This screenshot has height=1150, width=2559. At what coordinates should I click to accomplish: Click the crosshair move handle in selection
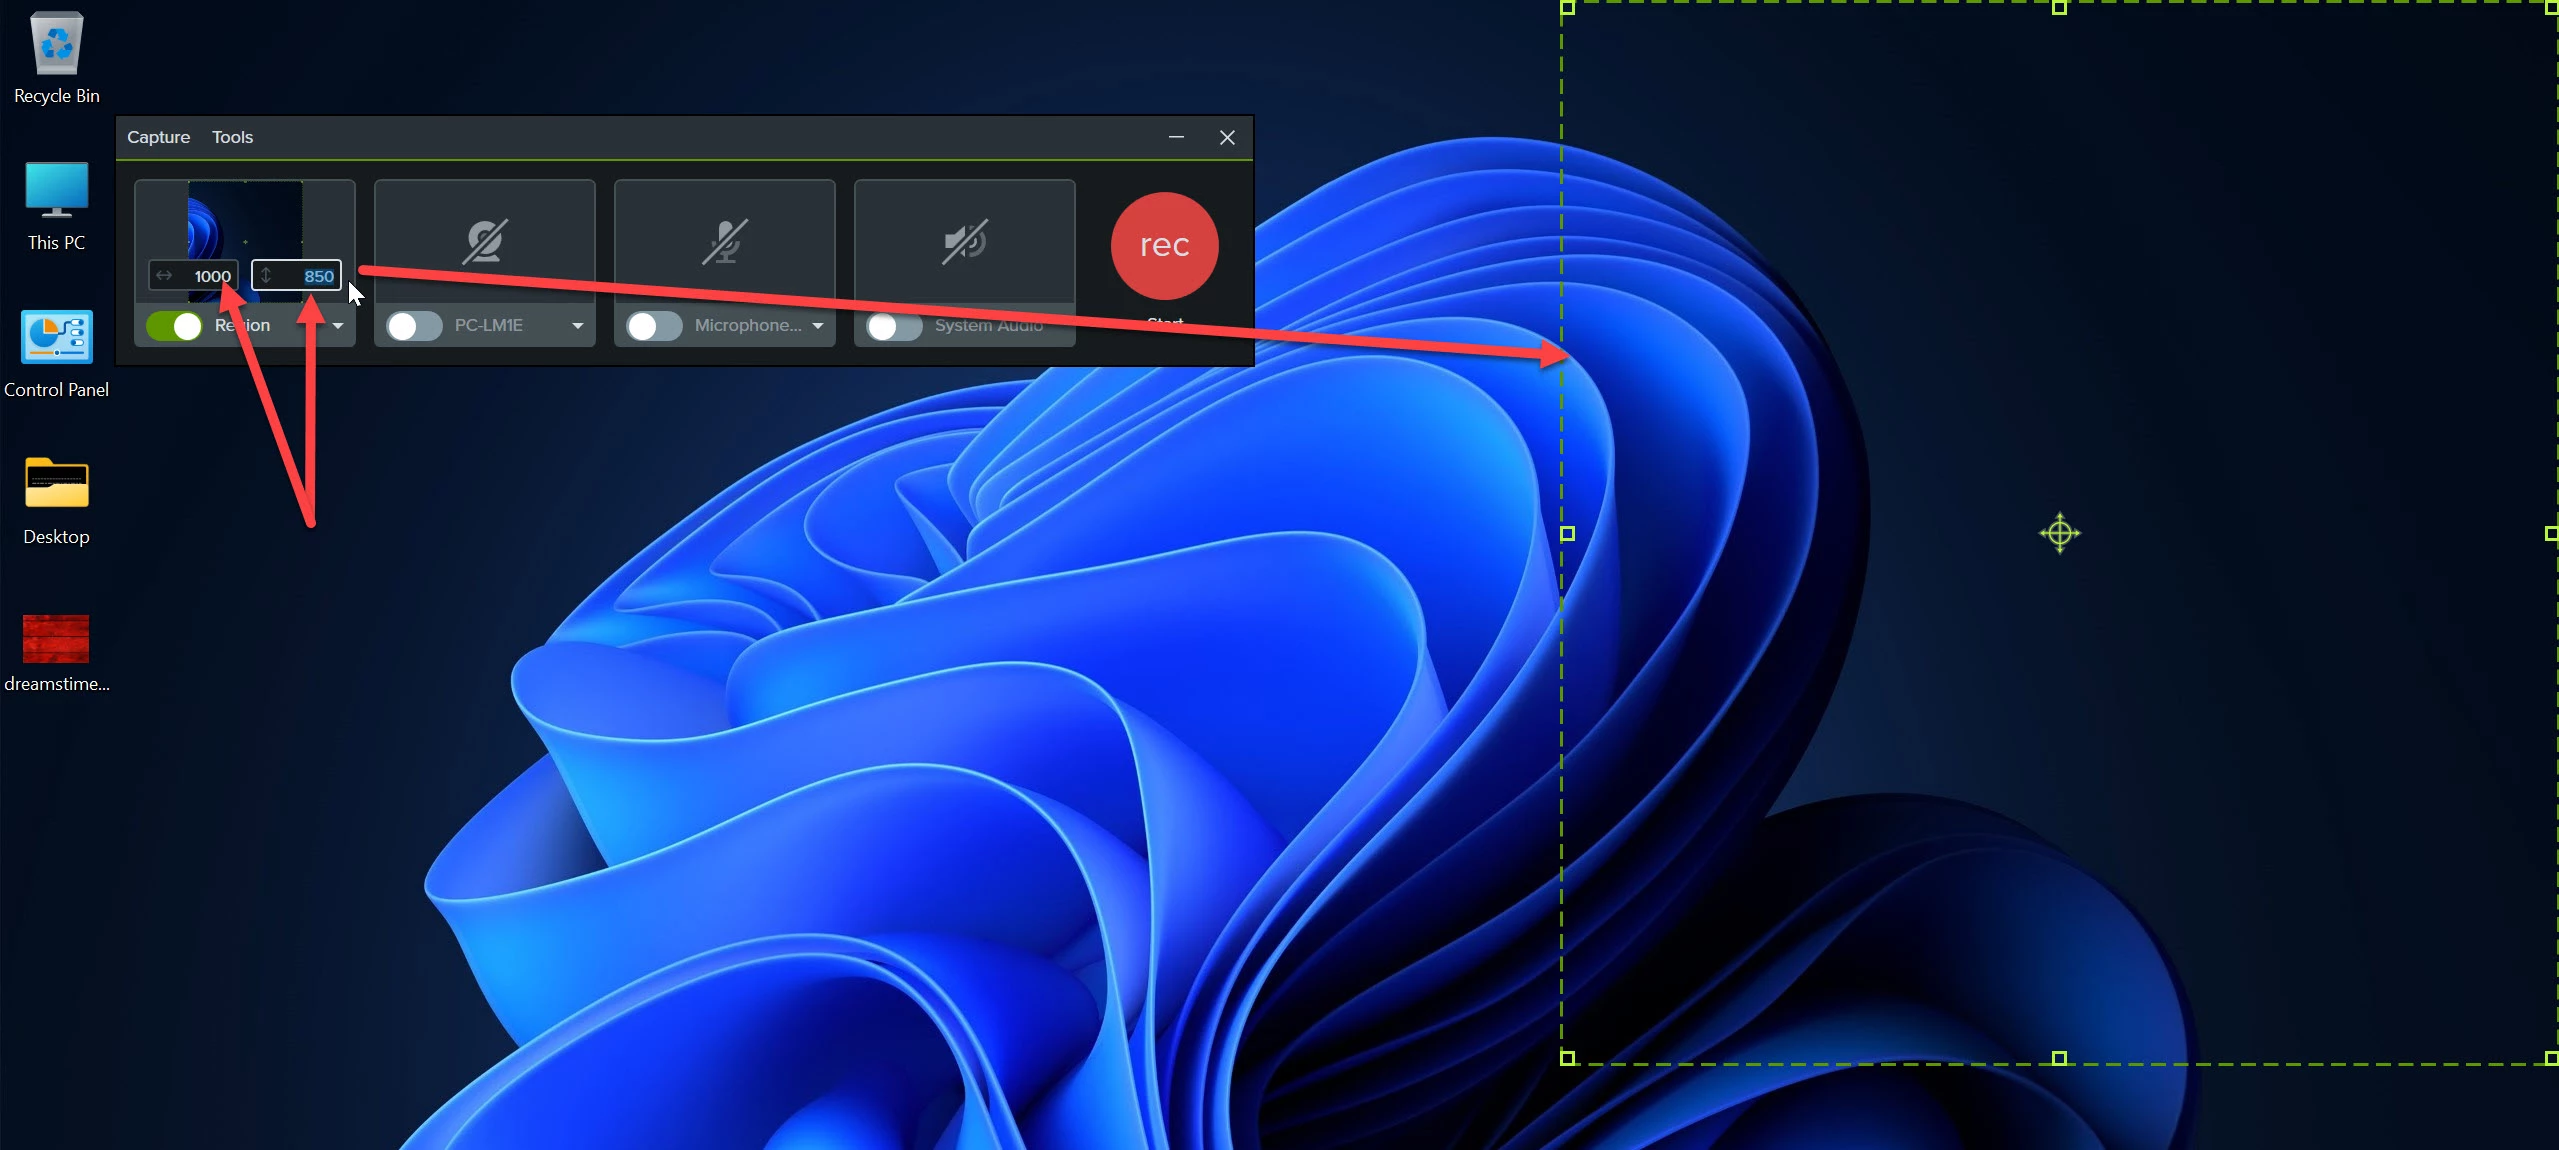[2059, 533]
